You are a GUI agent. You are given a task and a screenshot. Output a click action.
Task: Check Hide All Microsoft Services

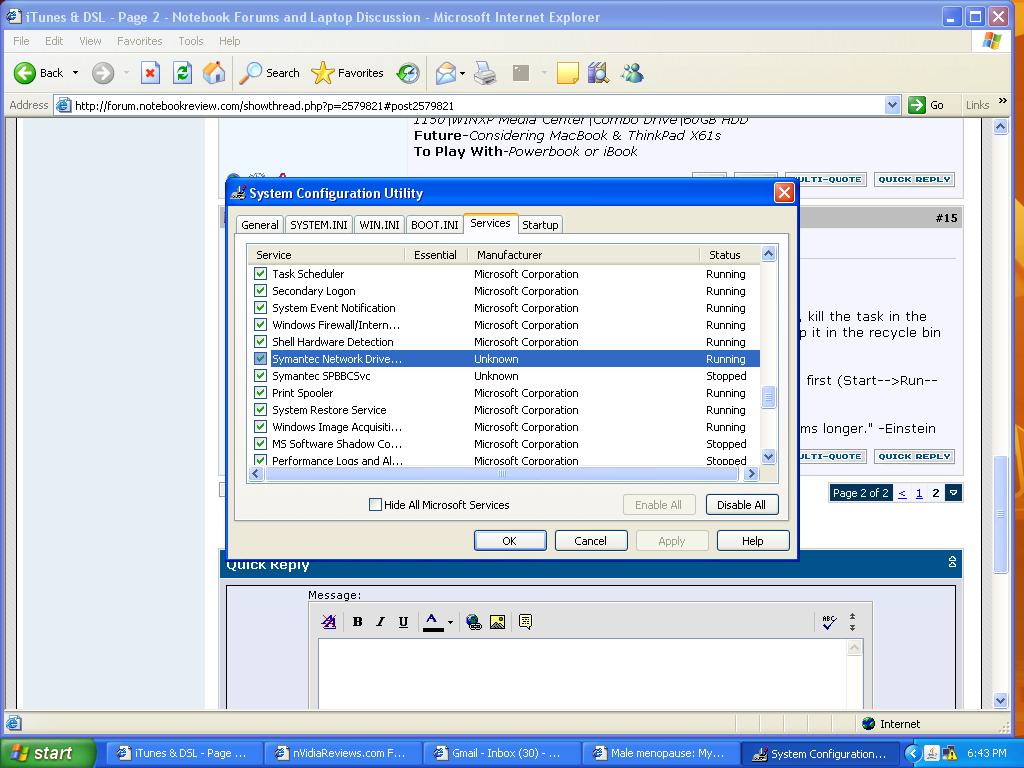(x=376, y=504)
